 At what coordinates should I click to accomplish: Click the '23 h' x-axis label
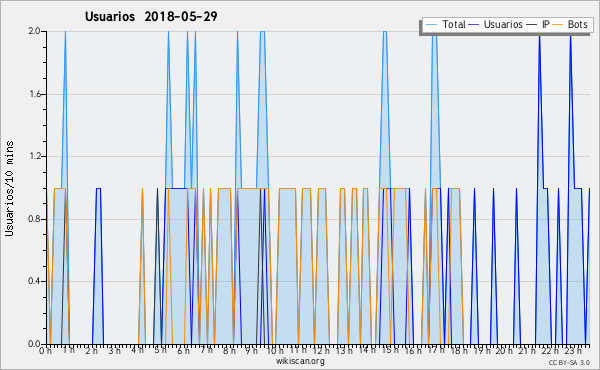tap(573, 351)
